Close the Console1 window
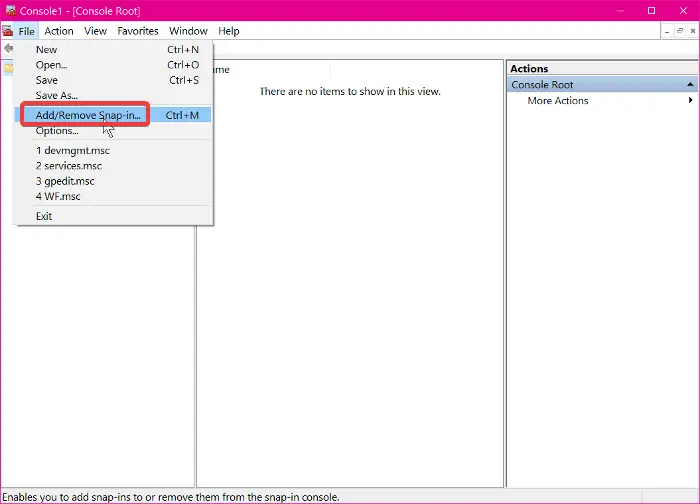Viewport: 700px width, 504px height. pyautogui.click(x=683, y=11)
